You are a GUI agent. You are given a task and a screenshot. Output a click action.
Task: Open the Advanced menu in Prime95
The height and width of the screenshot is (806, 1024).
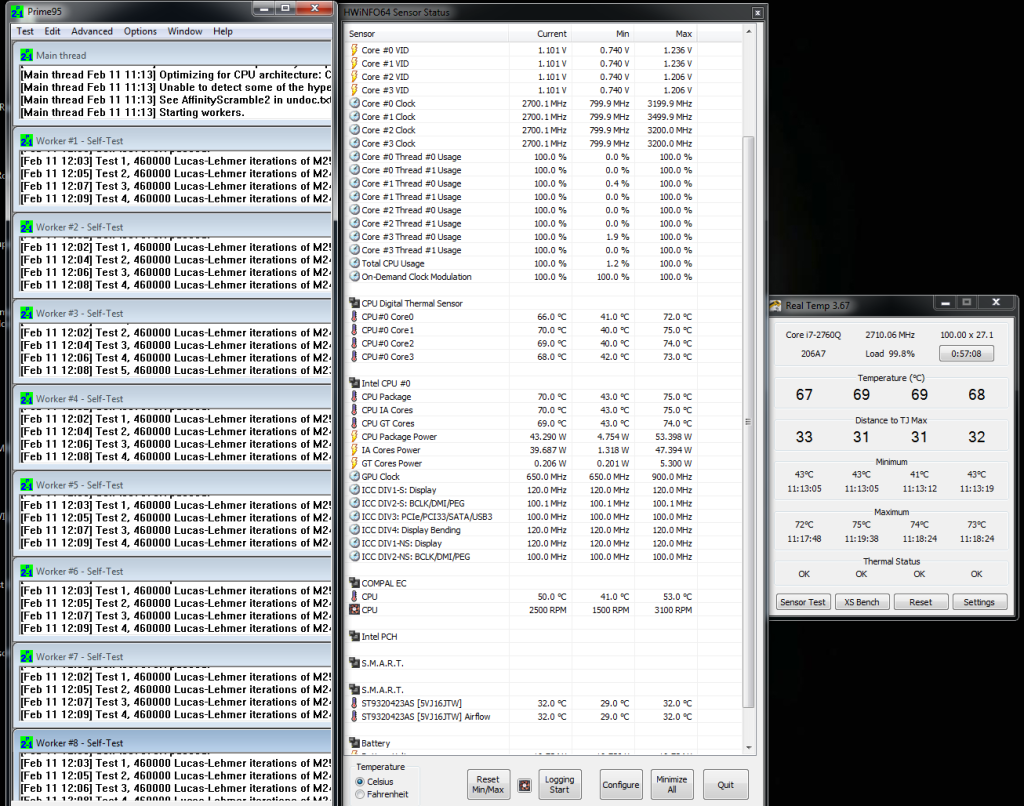coord(91,31)
